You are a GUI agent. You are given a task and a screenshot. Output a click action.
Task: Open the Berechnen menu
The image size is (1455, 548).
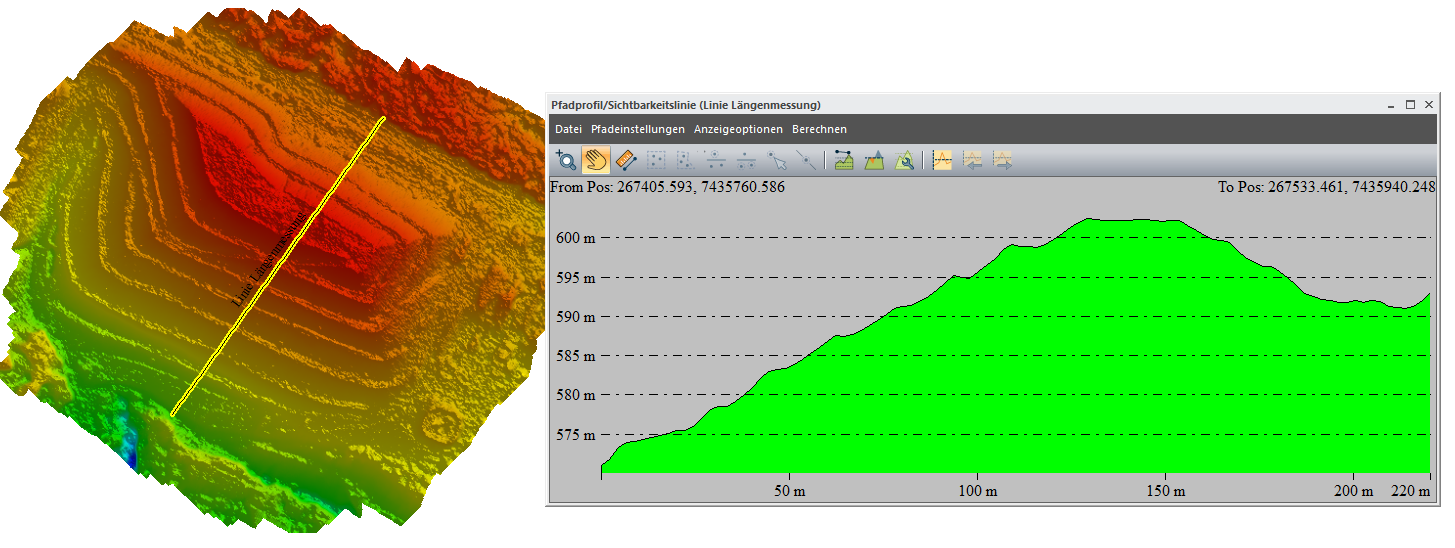819,129
